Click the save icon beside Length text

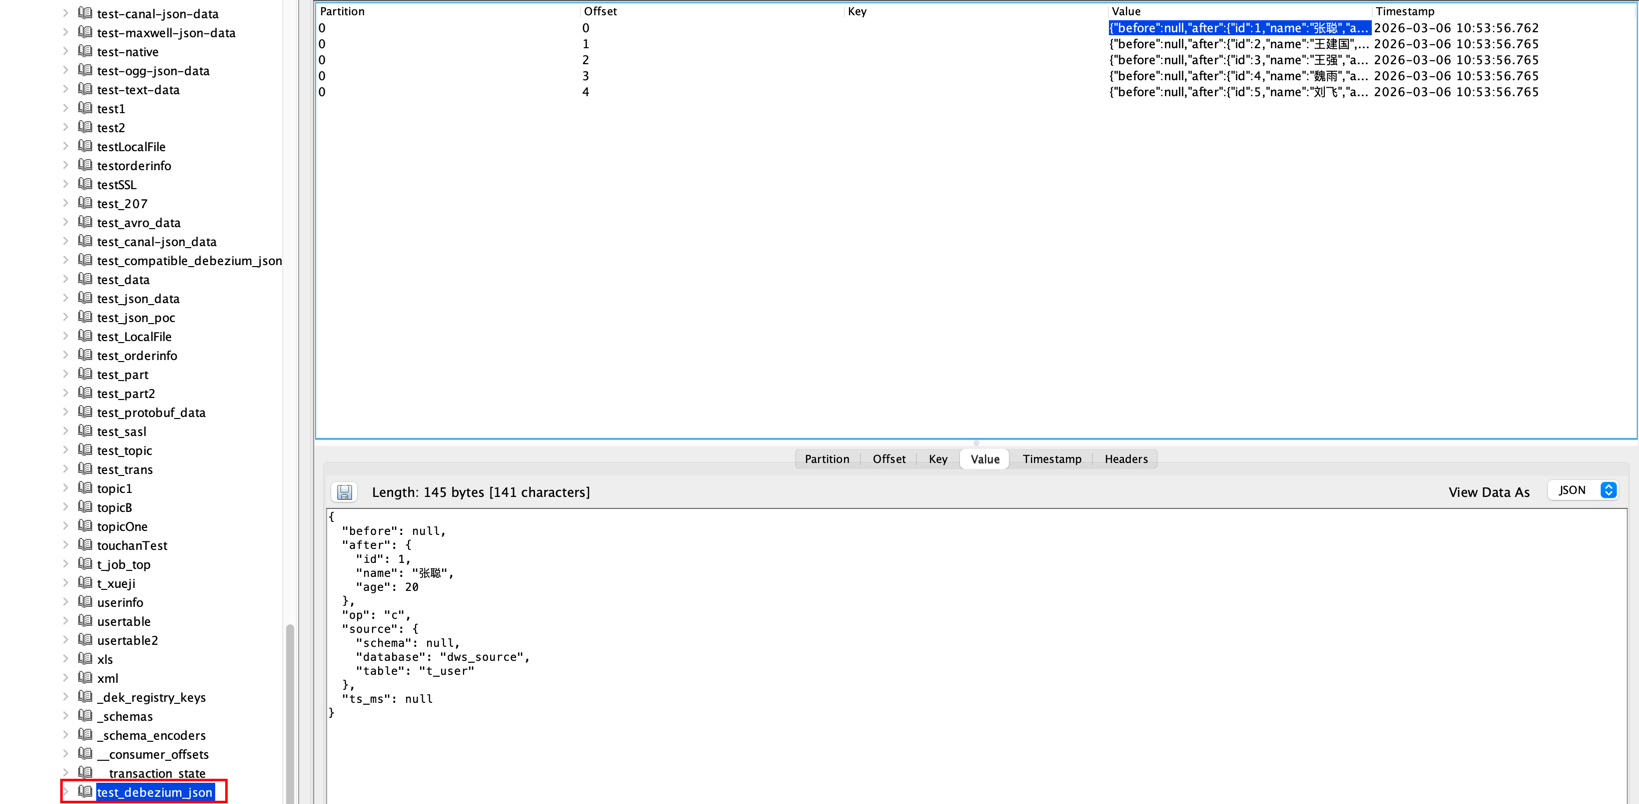pos(344,492)
